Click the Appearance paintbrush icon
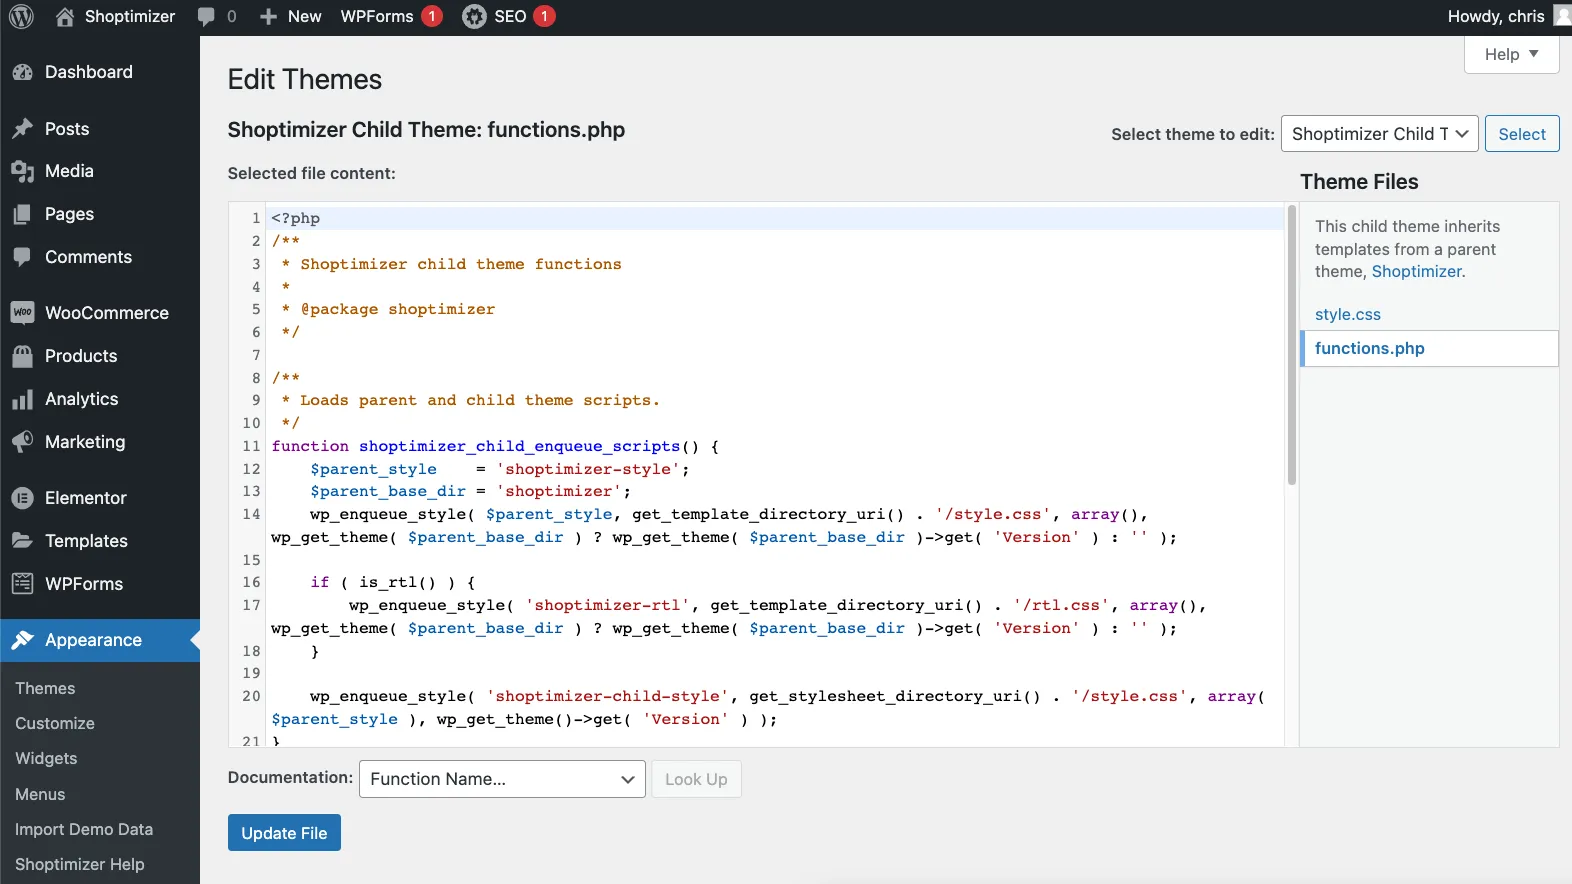 pos(22,640)
